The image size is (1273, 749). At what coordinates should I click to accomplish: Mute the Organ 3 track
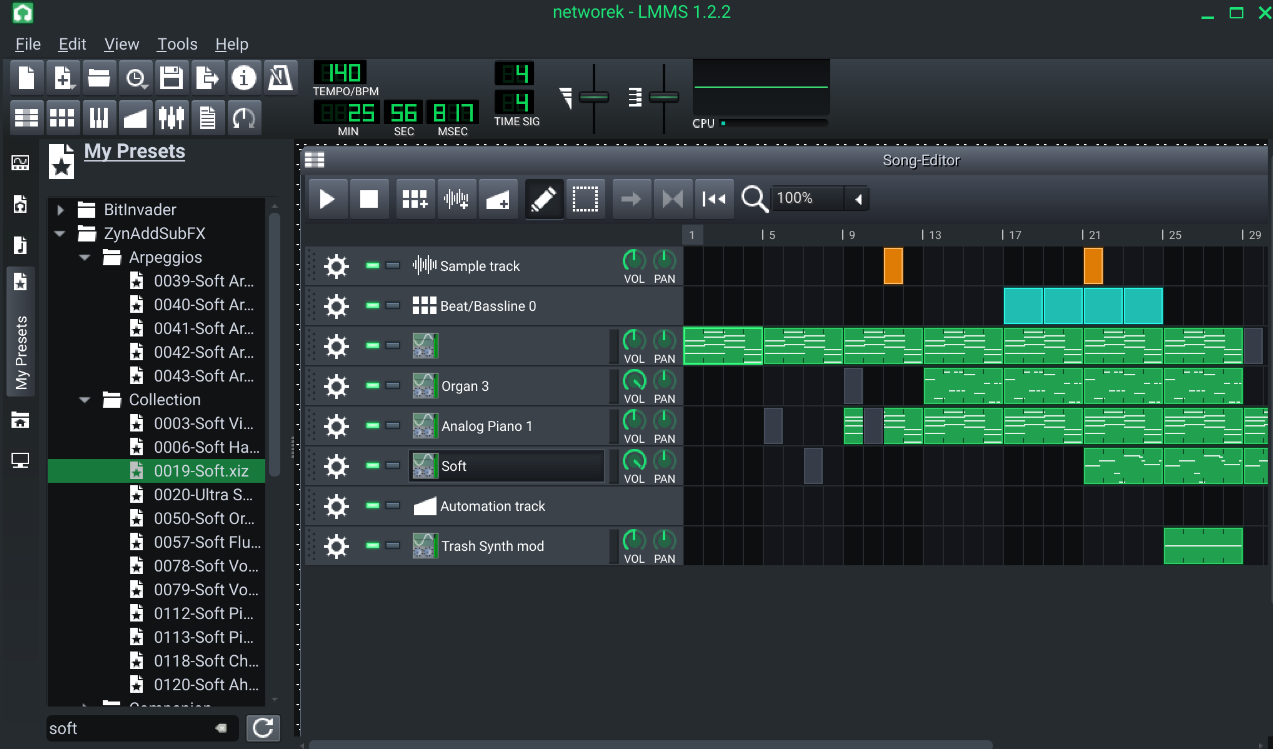(x=373, y=385)
